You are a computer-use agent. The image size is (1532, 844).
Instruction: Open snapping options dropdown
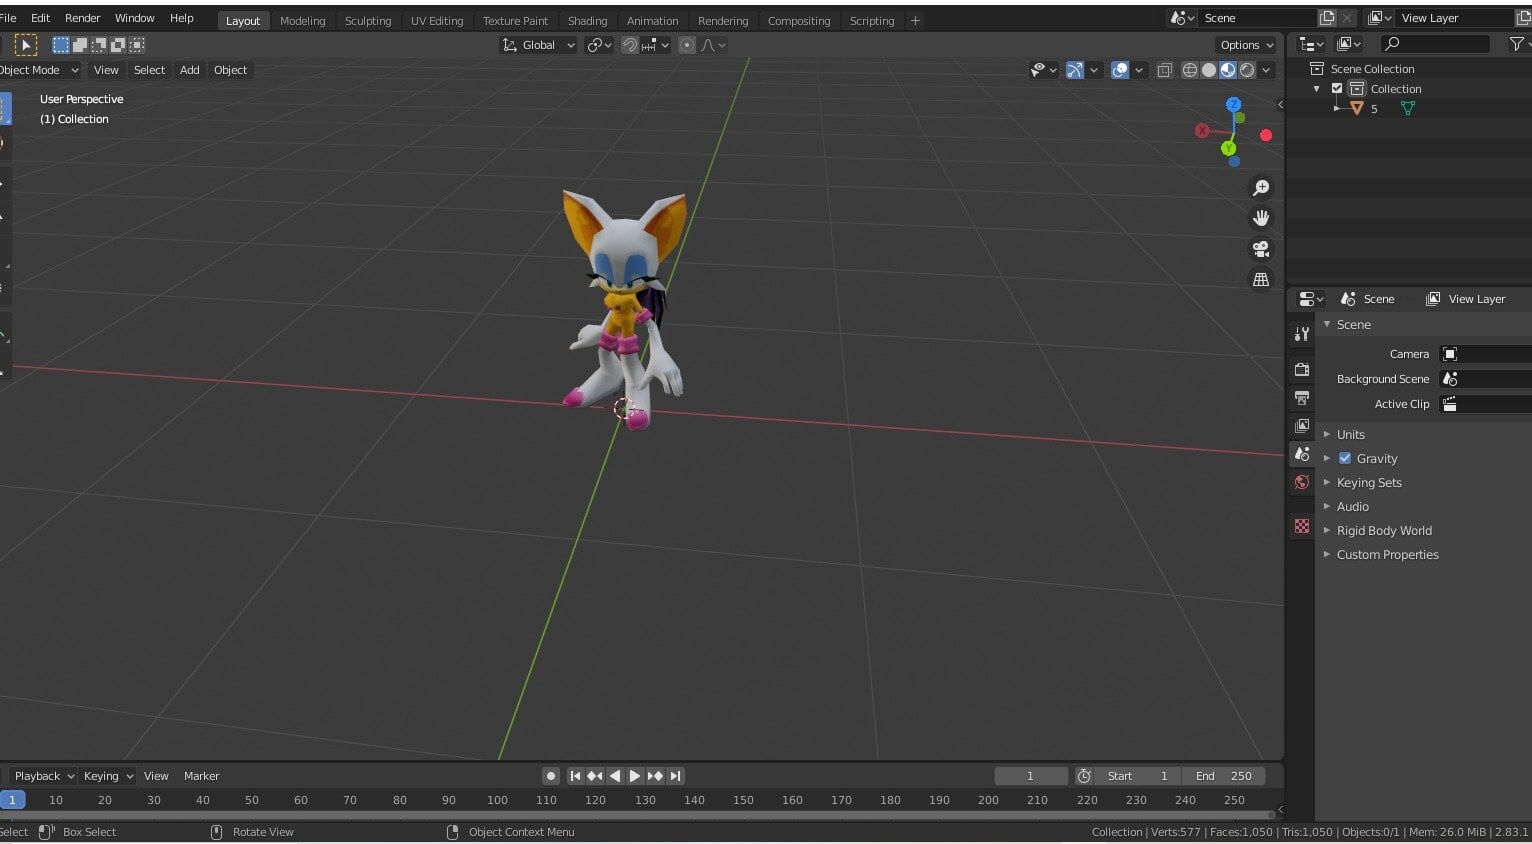tap(657, 45)
